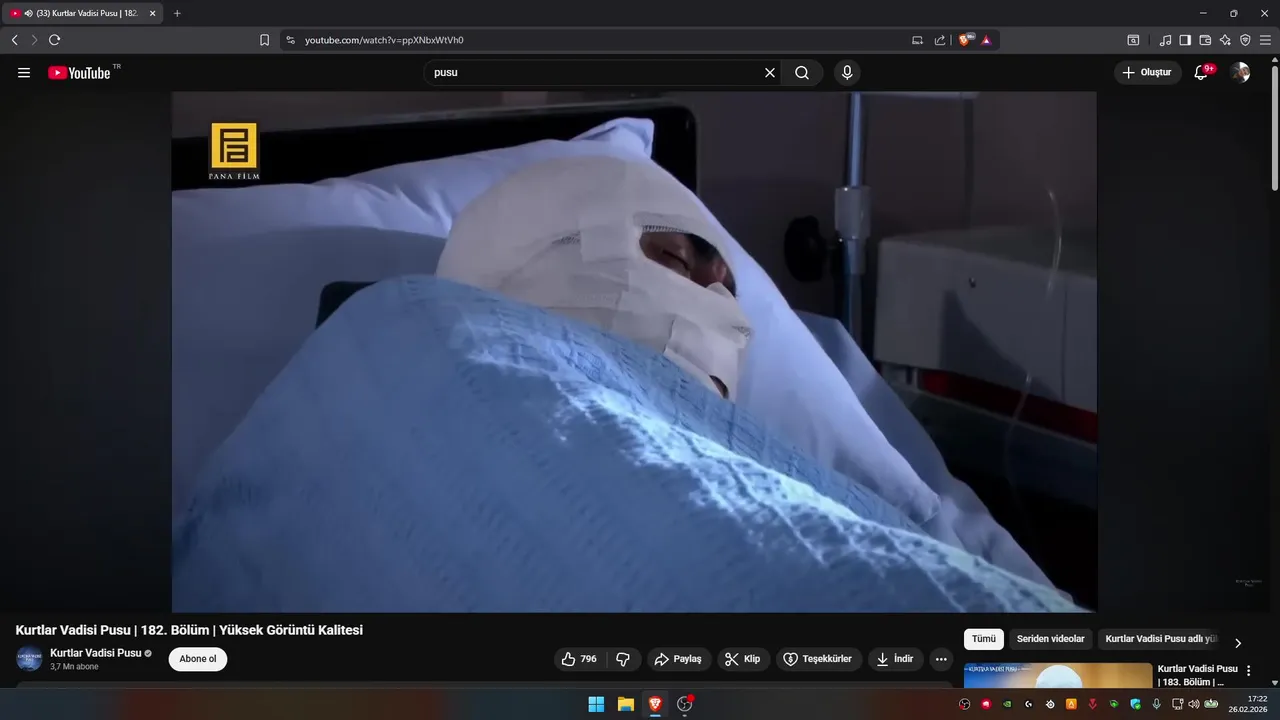Open more actions three-dot menu
Screen dimensions: 1280x720
[941, 659]
